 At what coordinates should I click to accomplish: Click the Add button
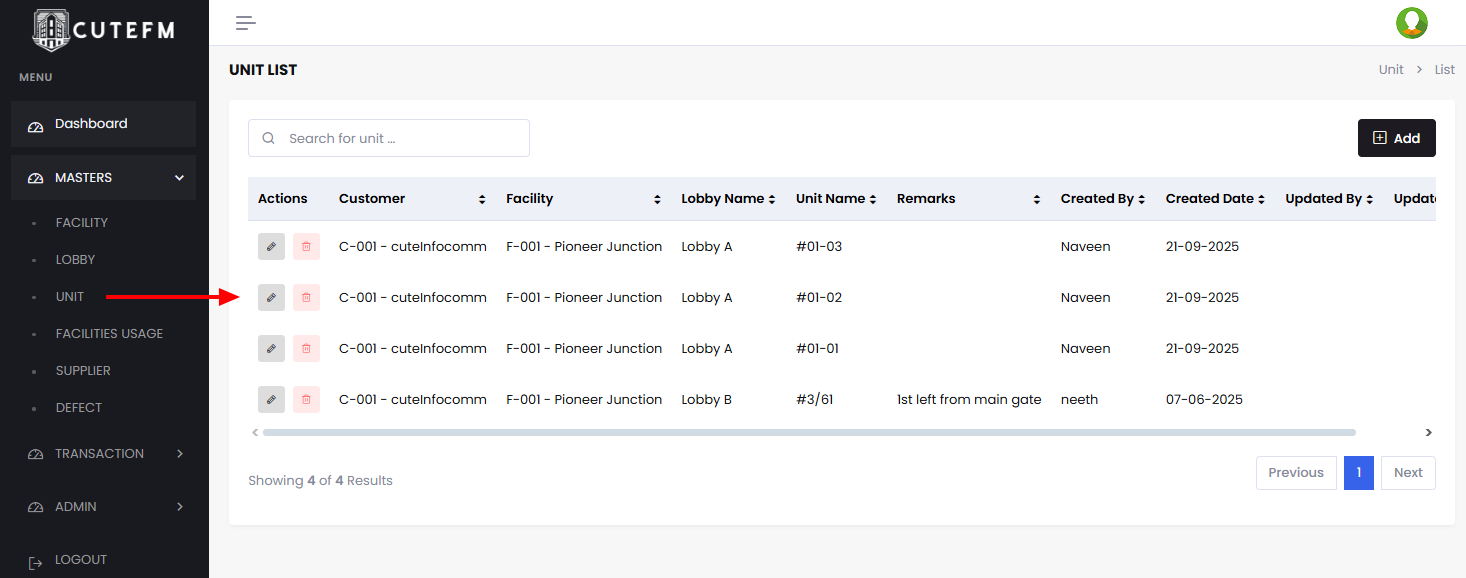[x=1396, y=138]
